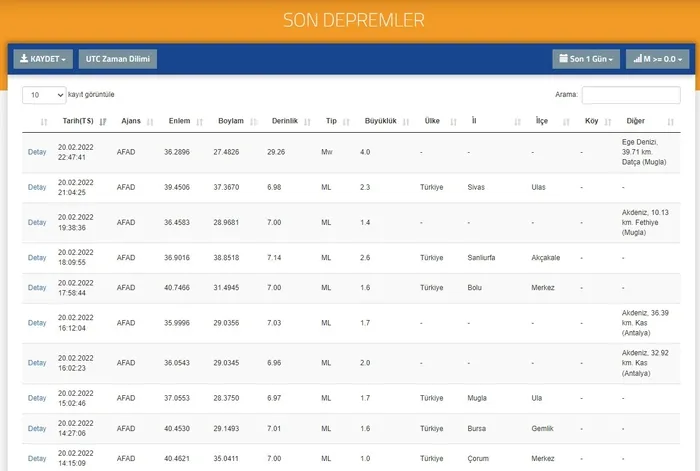Click the Akdeniz 32.92 km Kas text
This screenshot has width=700, height=471.
tap(645, 363)
